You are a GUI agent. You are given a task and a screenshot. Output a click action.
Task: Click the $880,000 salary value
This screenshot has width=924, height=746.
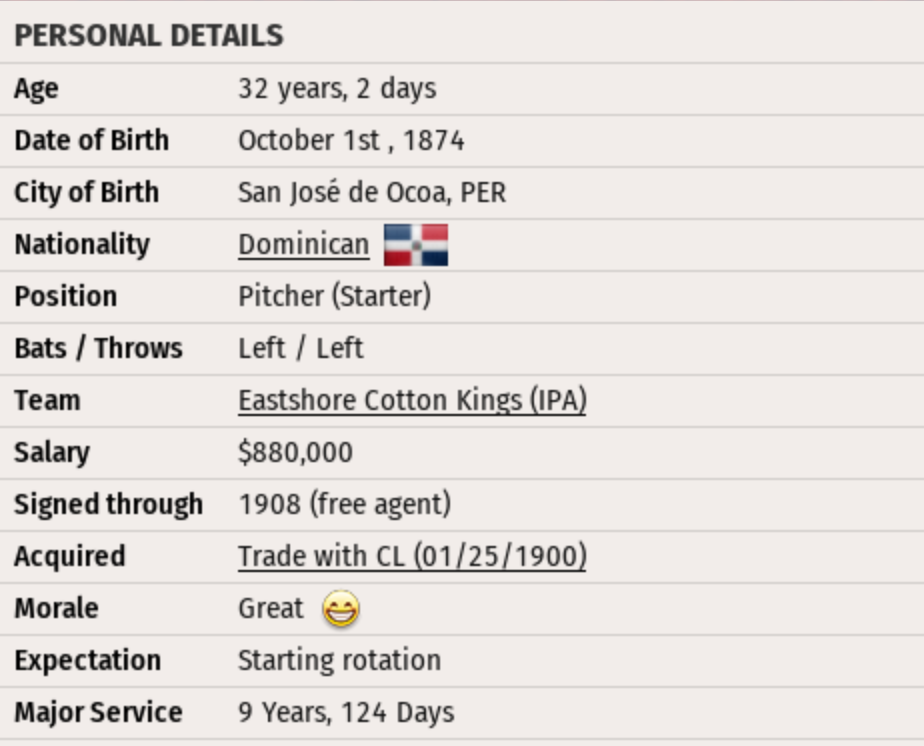tap(295, 453)
